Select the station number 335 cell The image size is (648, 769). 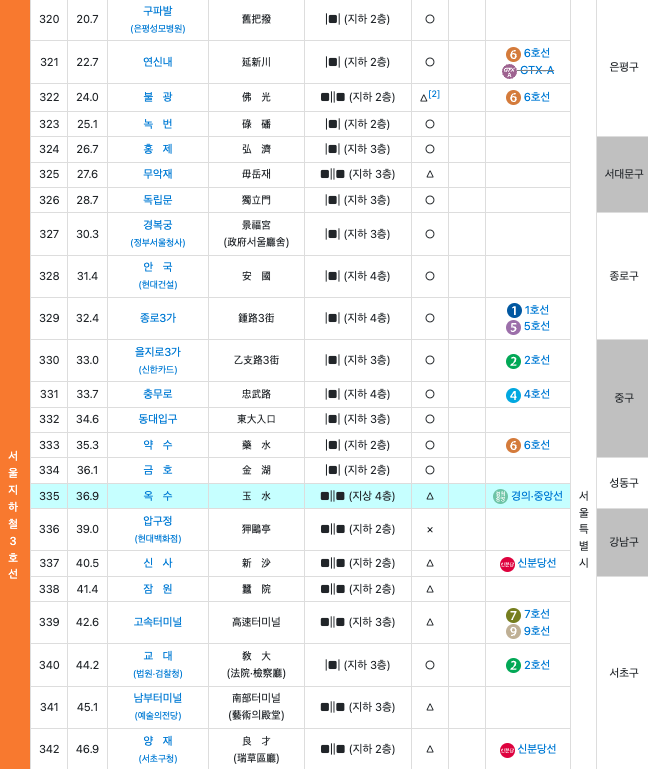[x=49, y=496]
